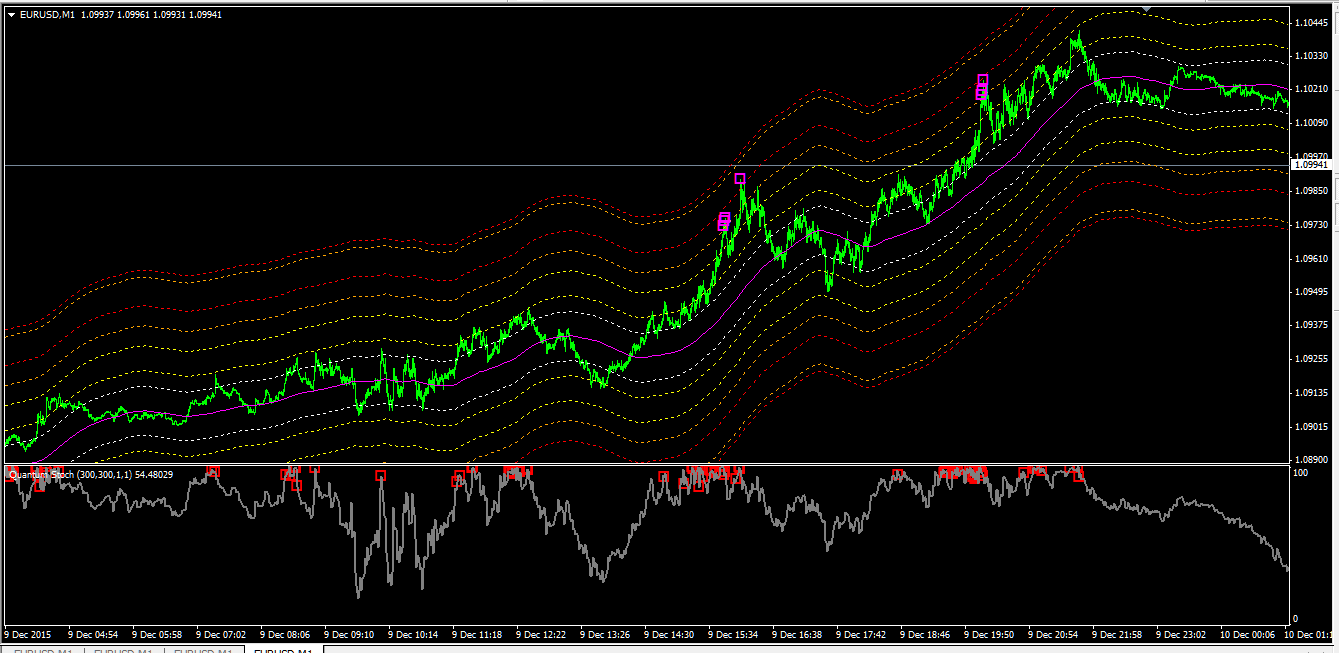This screenshot has width=1339, height=653.
Task: Click the 9 Dec 21:58 time label
Action: [1118, 634]
